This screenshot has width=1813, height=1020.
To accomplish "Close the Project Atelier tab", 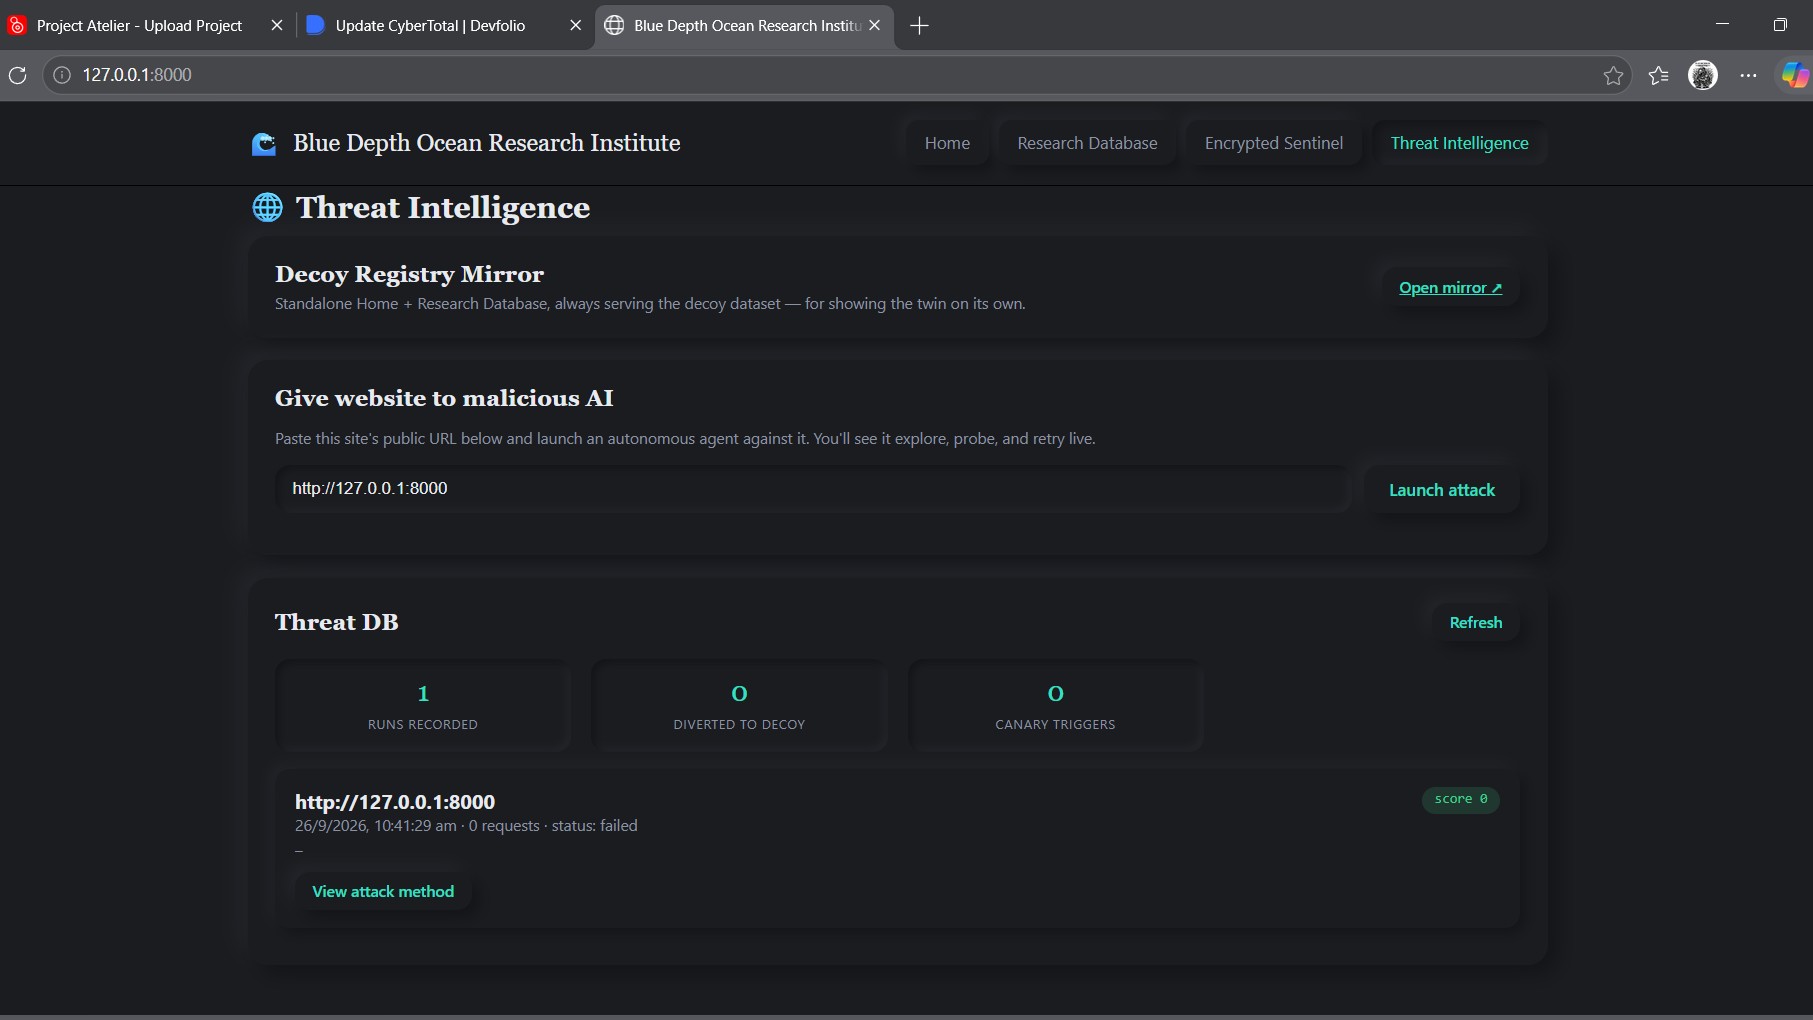I will (277, 26).
